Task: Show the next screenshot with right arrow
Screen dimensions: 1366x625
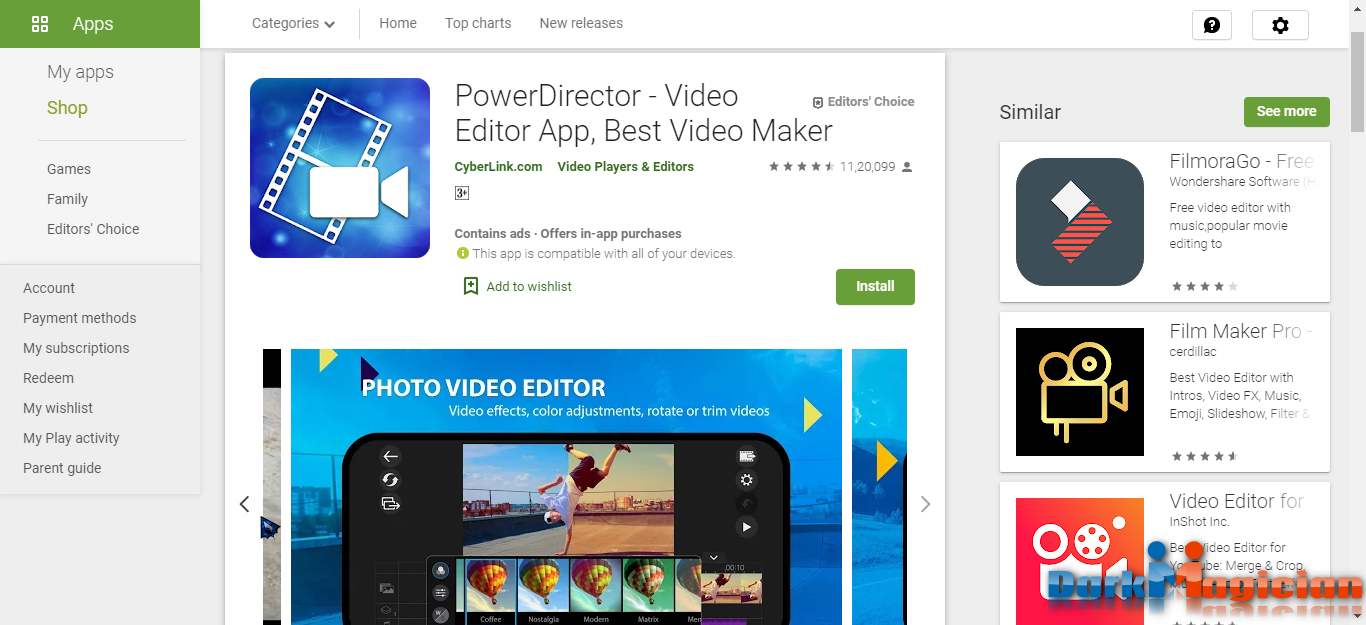Action: 925,504
